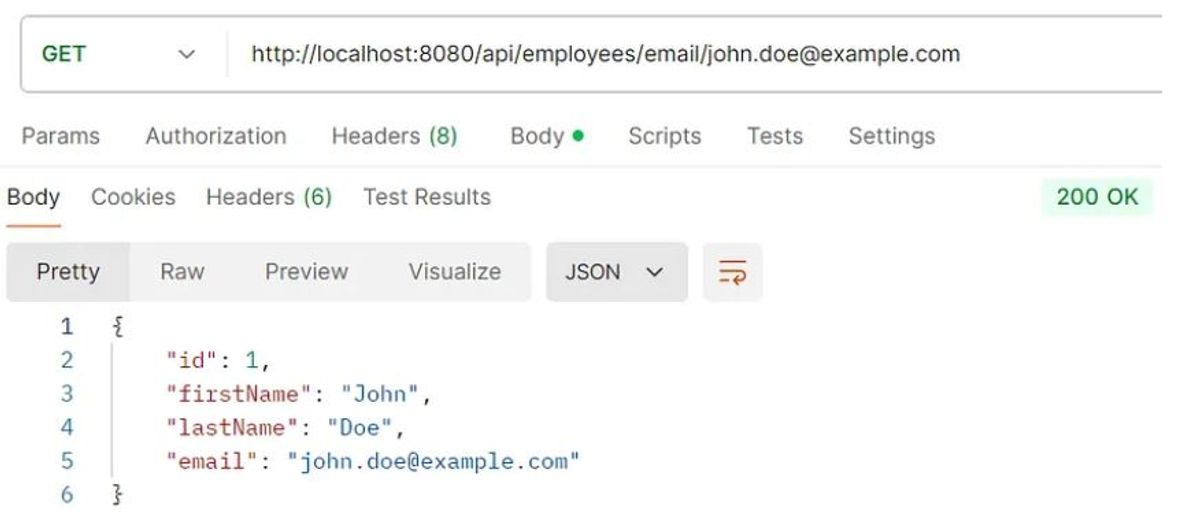
Task: Select the Pretty view mode
Action: [68, 272]
